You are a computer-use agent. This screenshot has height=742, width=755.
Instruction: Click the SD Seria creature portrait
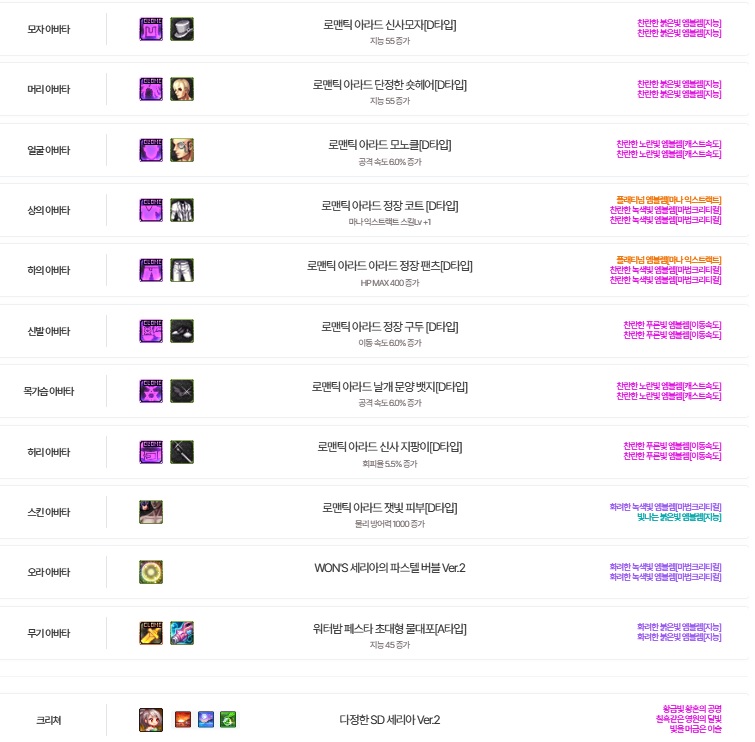(x=151, y=720)
